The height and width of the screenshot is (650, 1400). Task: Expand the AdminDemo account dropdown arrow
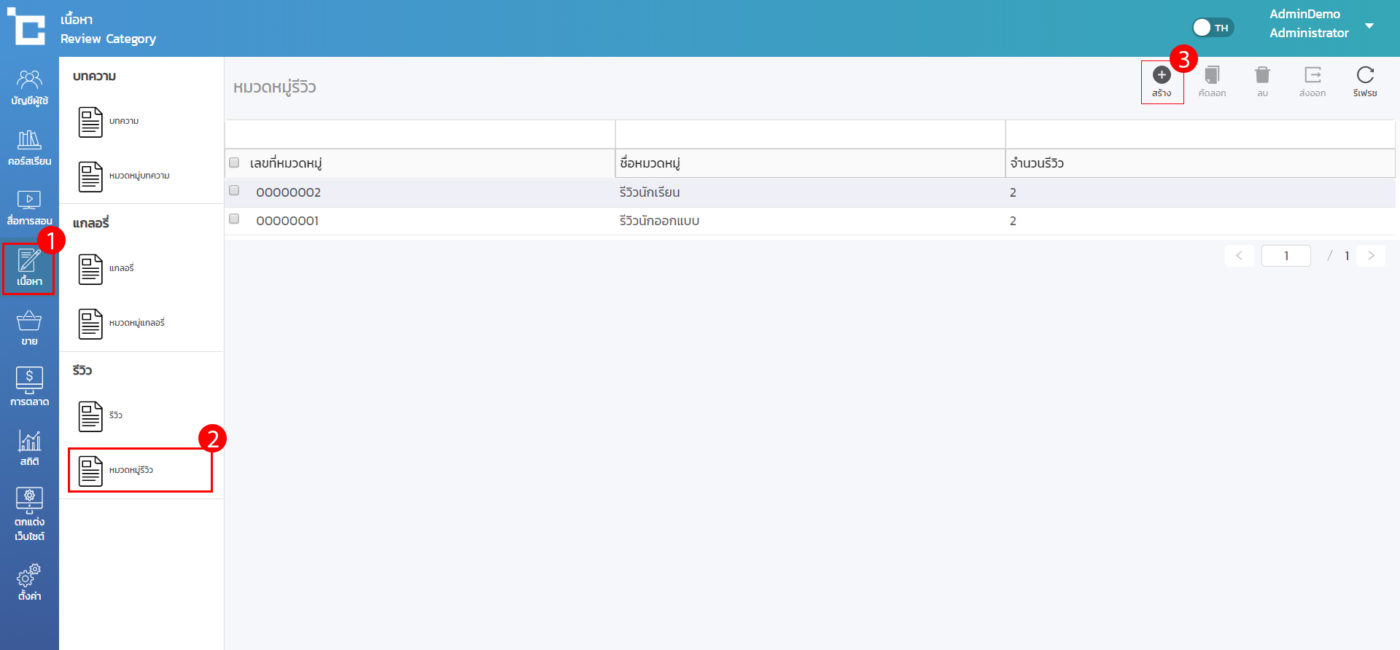pos(1369,26)
